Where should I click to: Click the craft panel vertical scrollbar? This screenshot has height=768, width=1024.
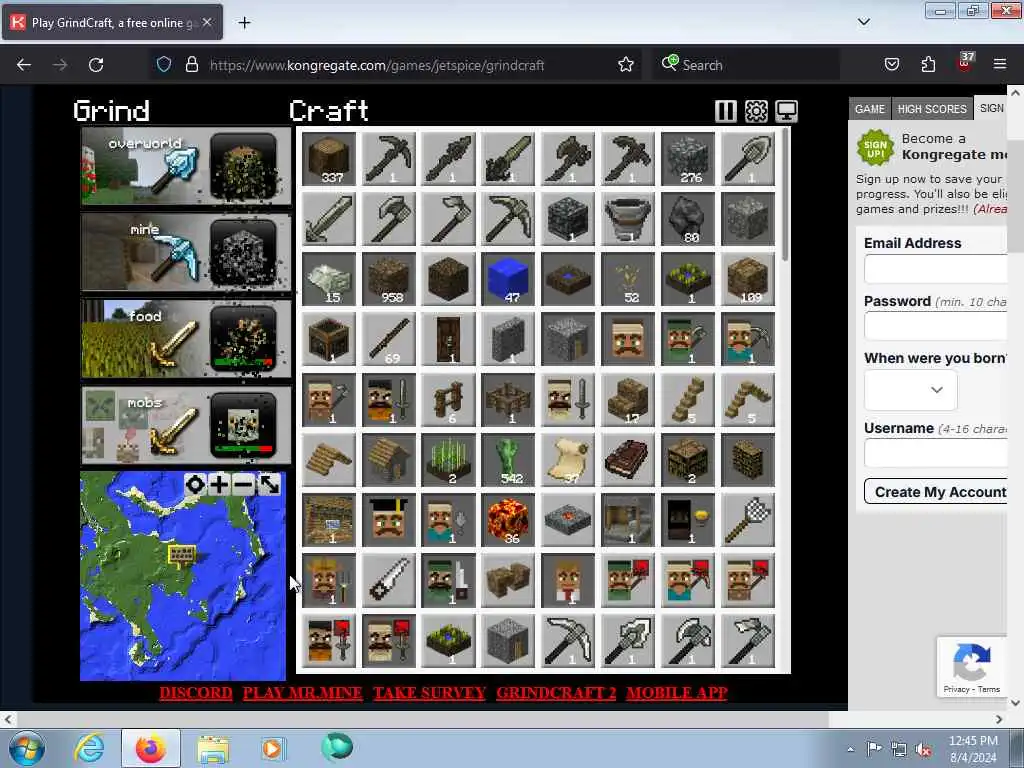784,196
